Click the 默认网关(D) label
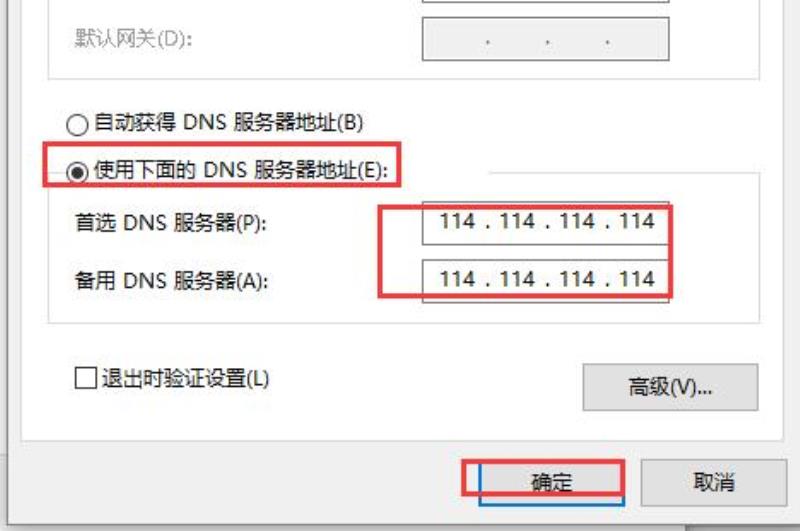The image size is (800, 531). click(x=134, y=38)
